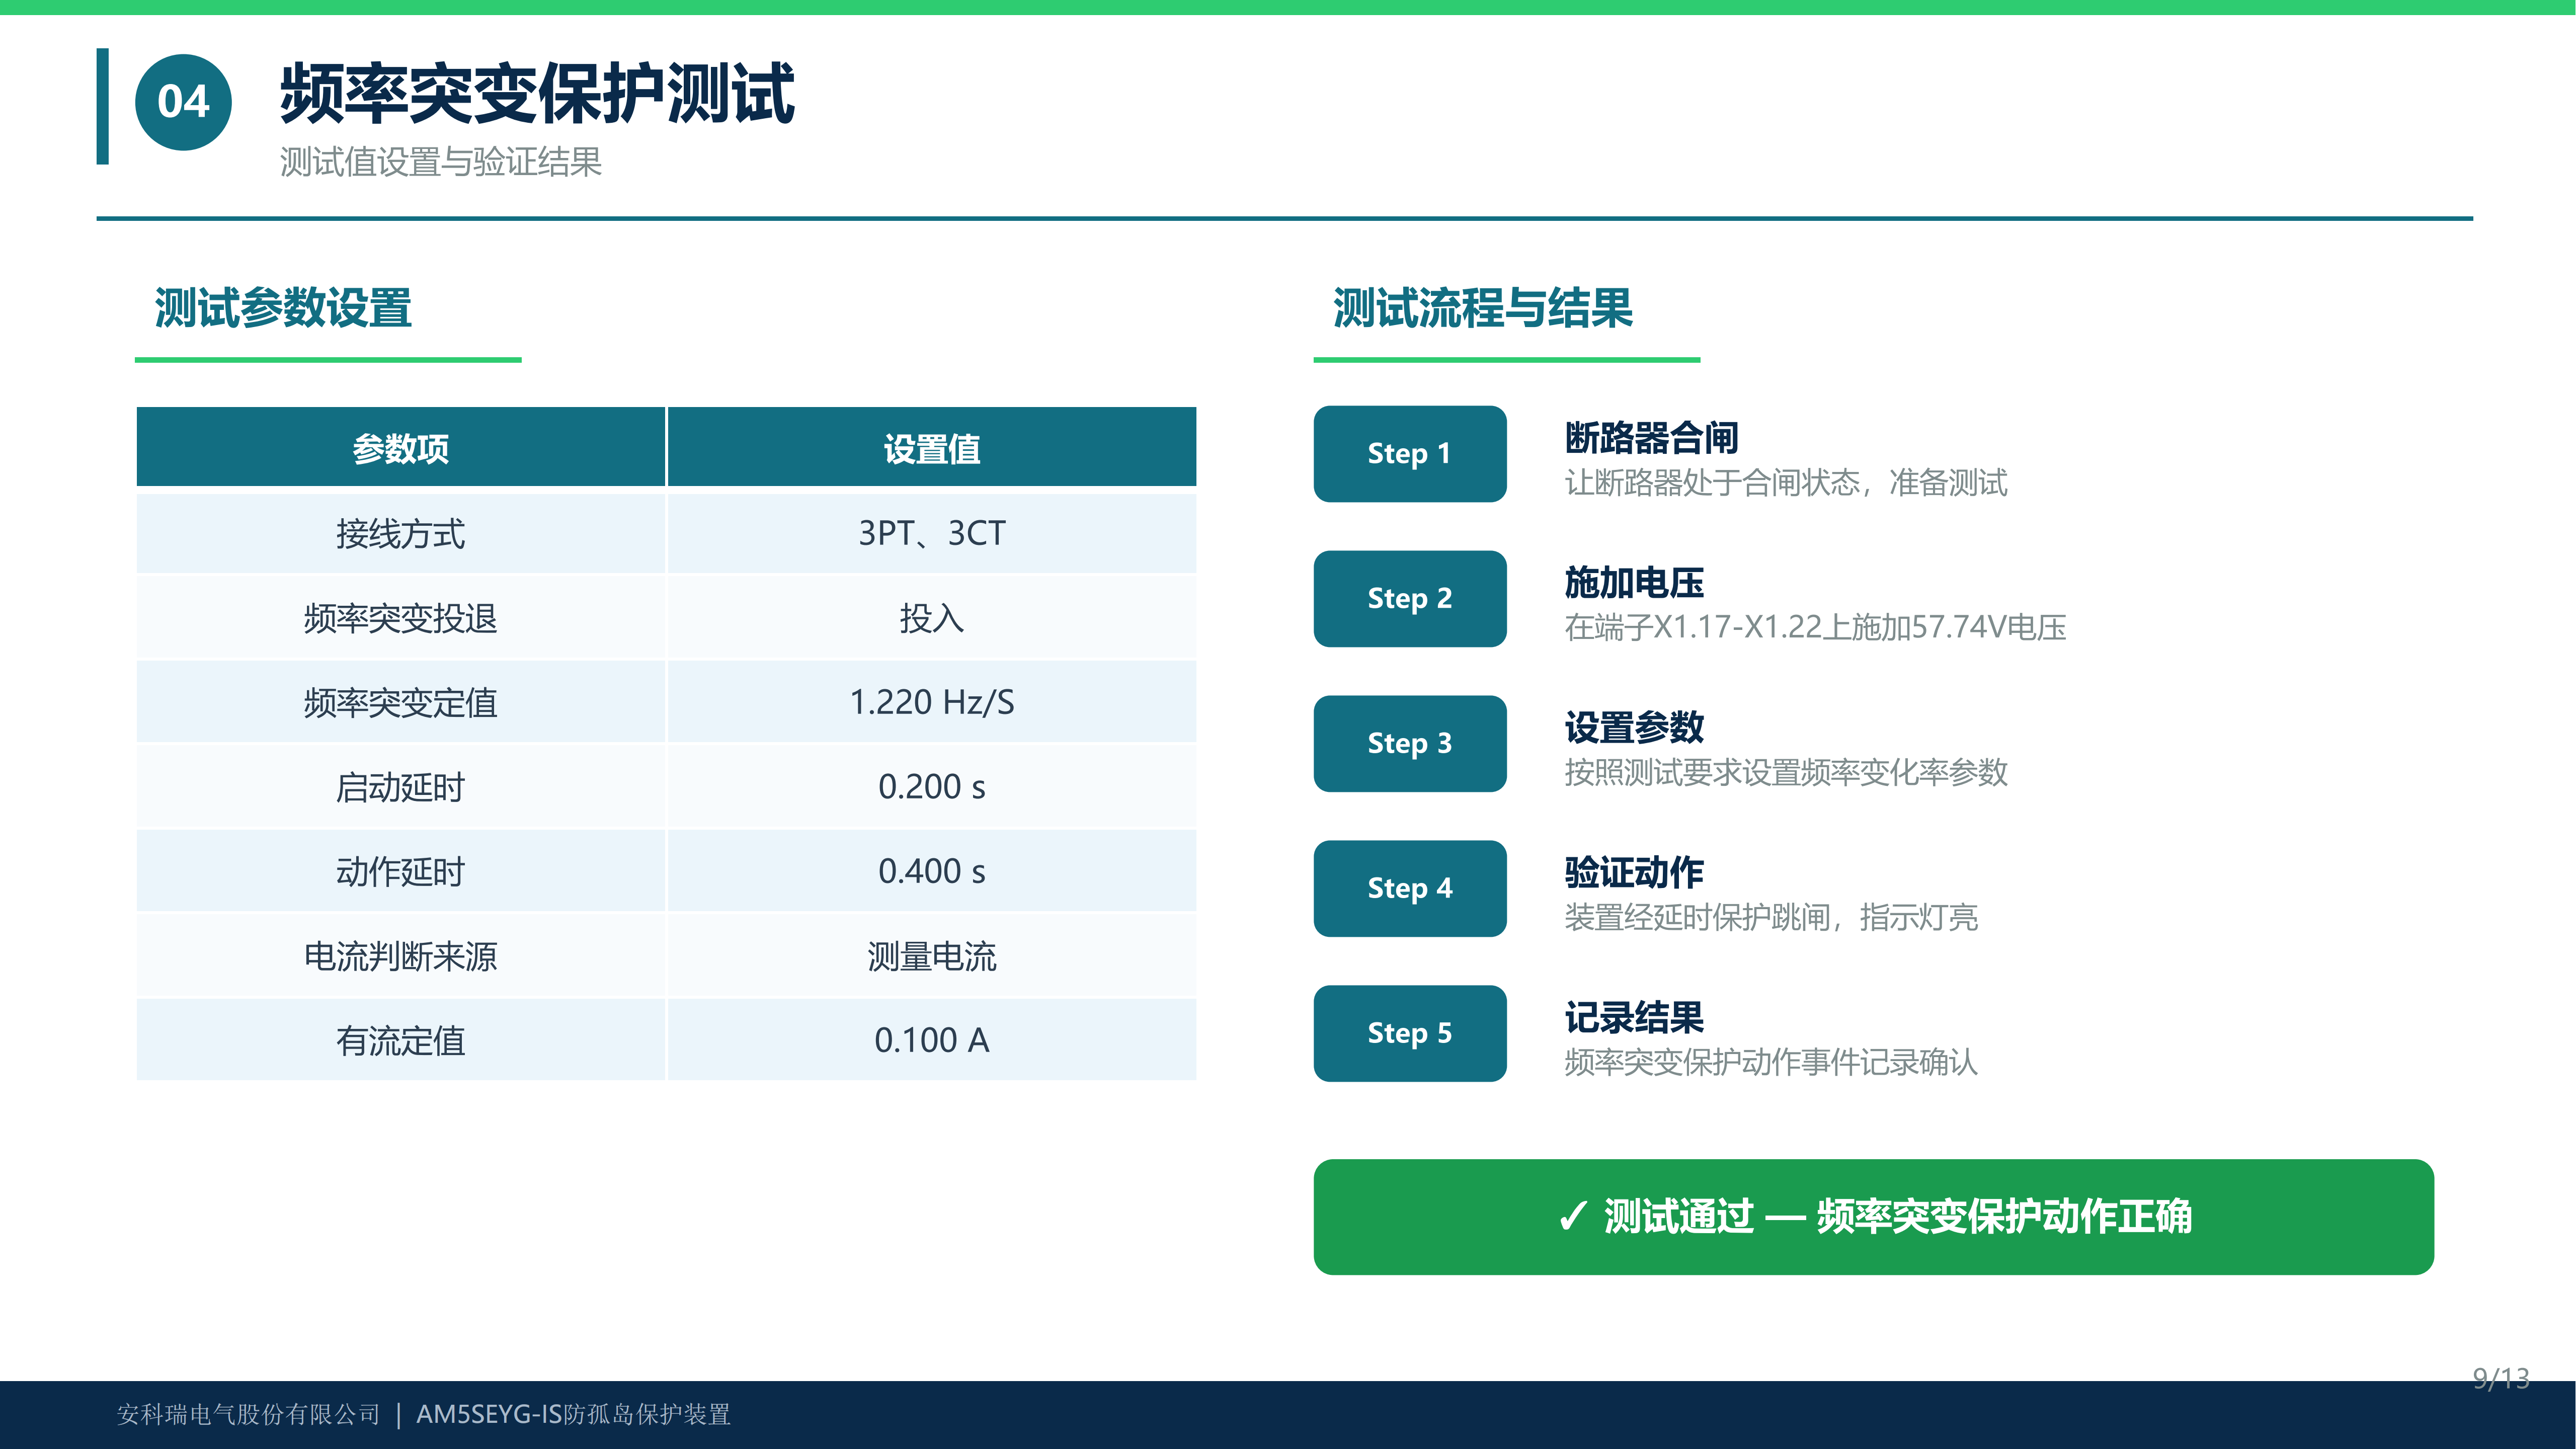Click the text 频率突变保护动作事件记录确认
Image resolution: width=2576 pixels, height=1449 pixels.
click(1771, 1062)
